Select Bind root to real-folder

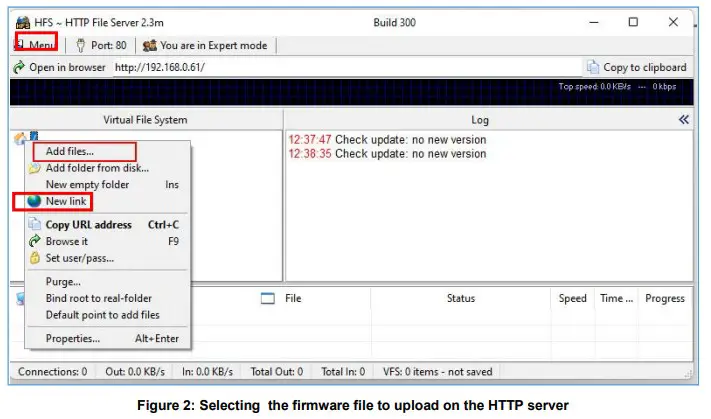(x=99, y=298)
